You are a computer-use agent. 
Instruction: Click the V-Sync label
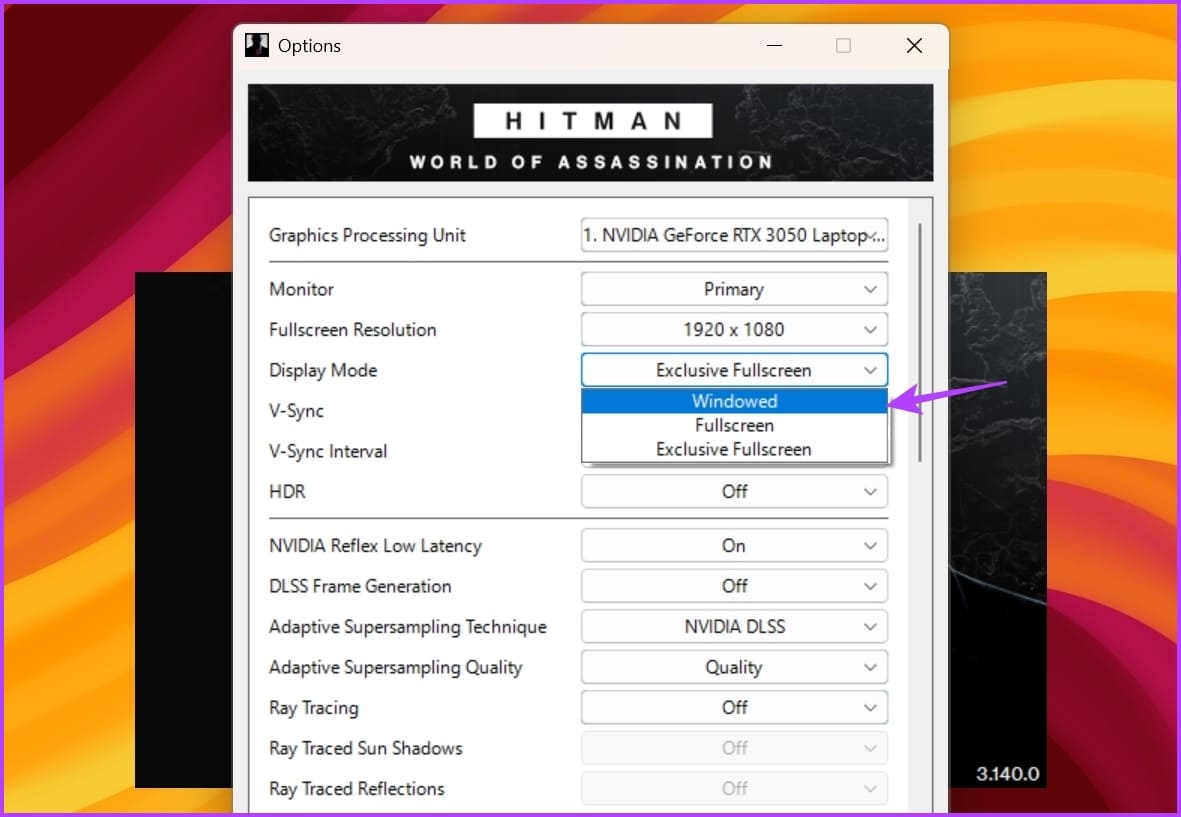296,411
